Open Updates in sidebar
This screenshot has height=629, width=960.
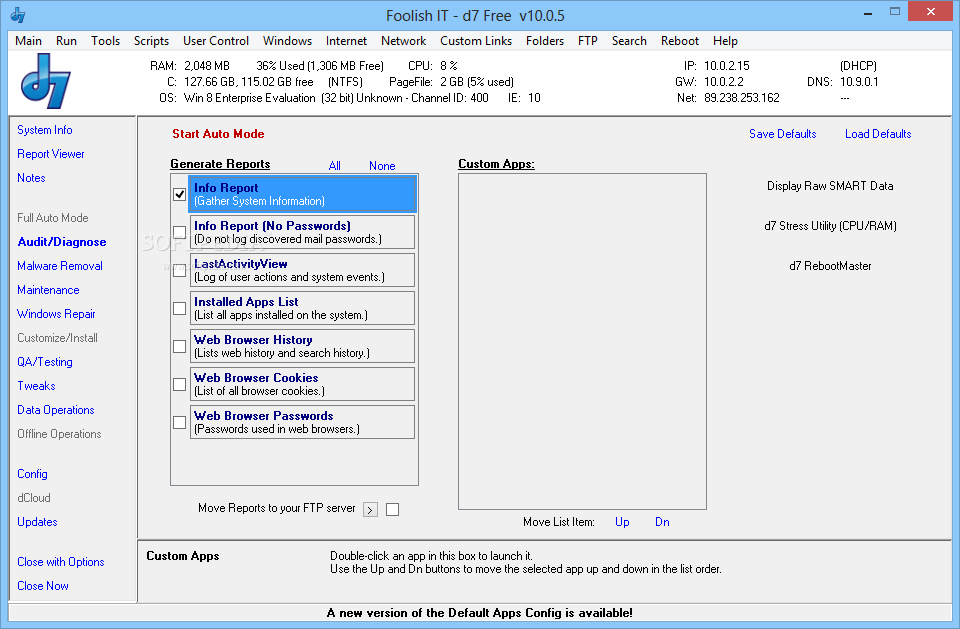37,522
